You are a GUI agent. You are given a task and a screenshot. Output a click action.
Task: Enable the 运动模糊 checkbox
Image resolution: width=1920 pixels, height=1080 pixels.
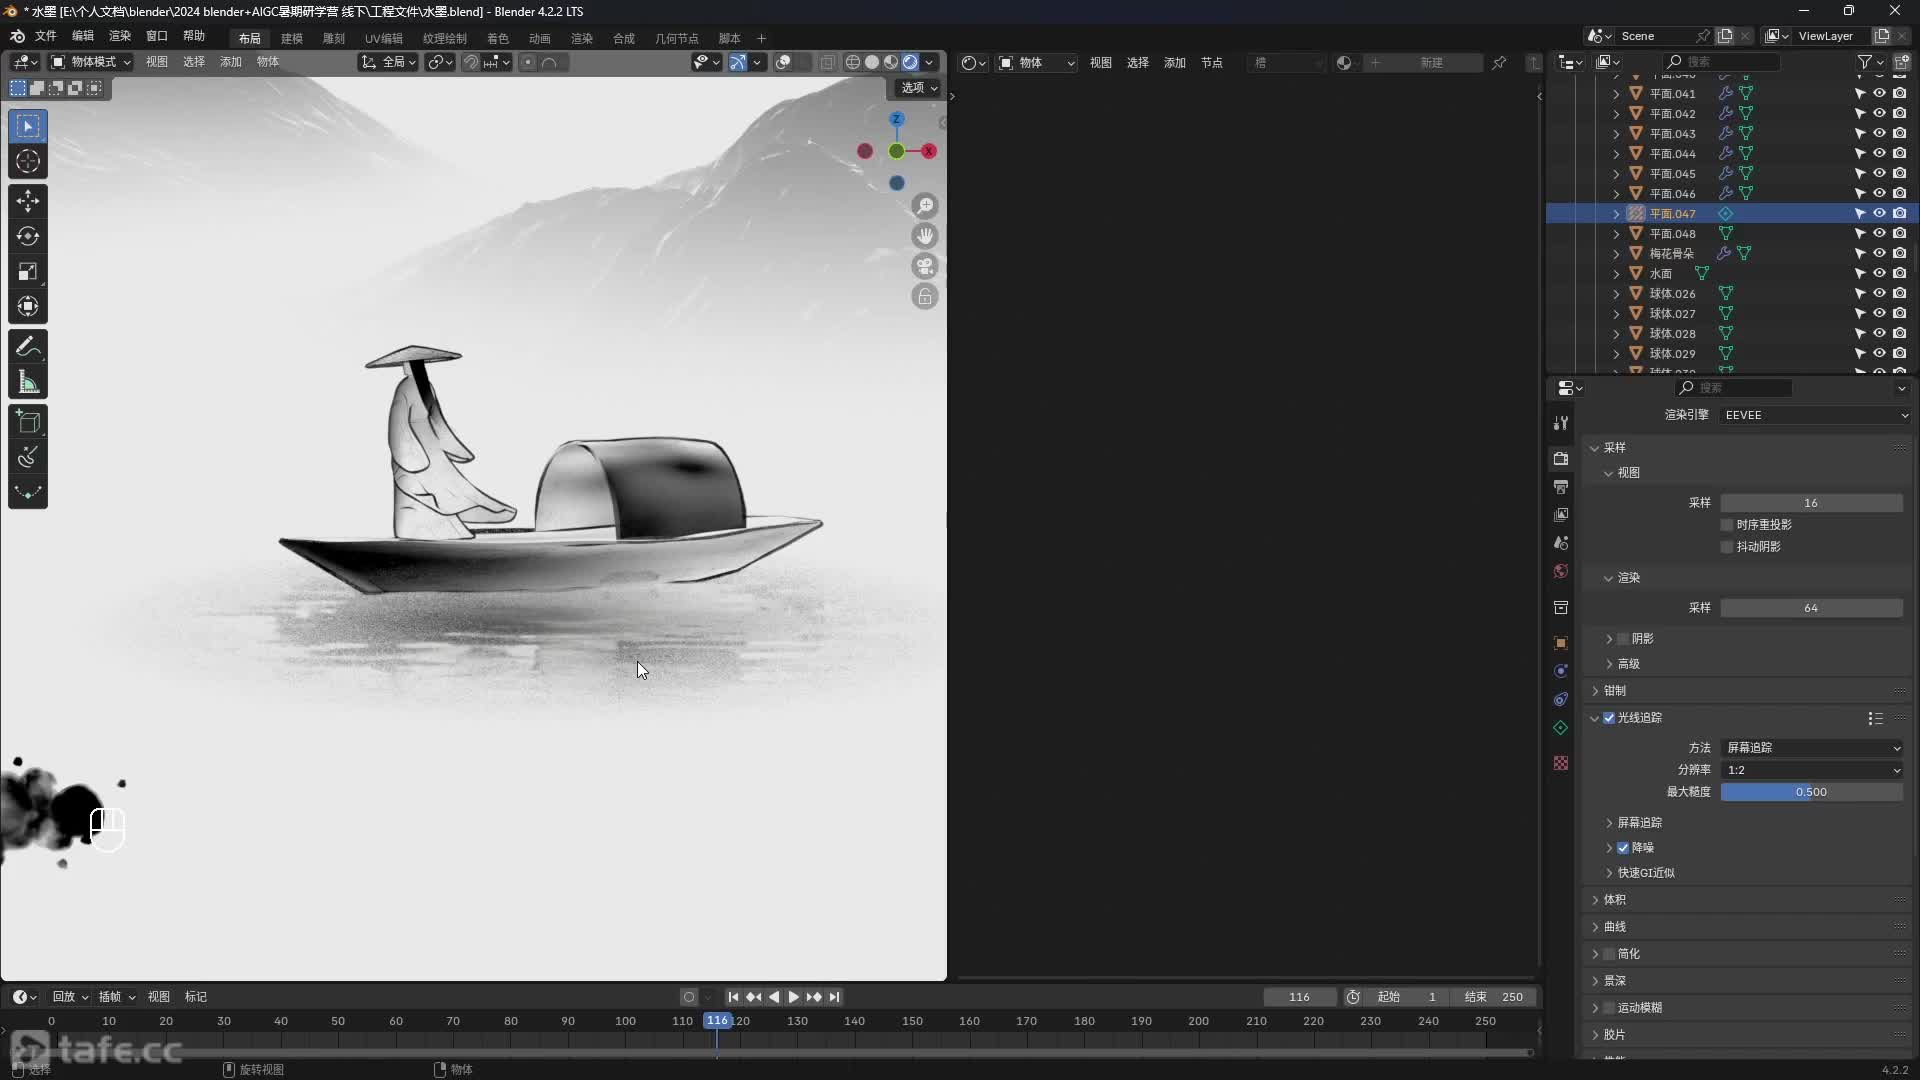click(x=1609, y=1008)
